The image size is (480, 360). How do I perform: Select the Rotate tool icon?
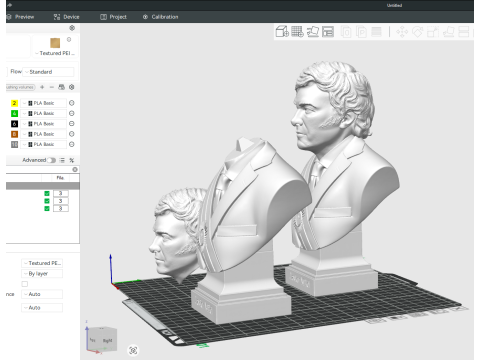[417, 32]
